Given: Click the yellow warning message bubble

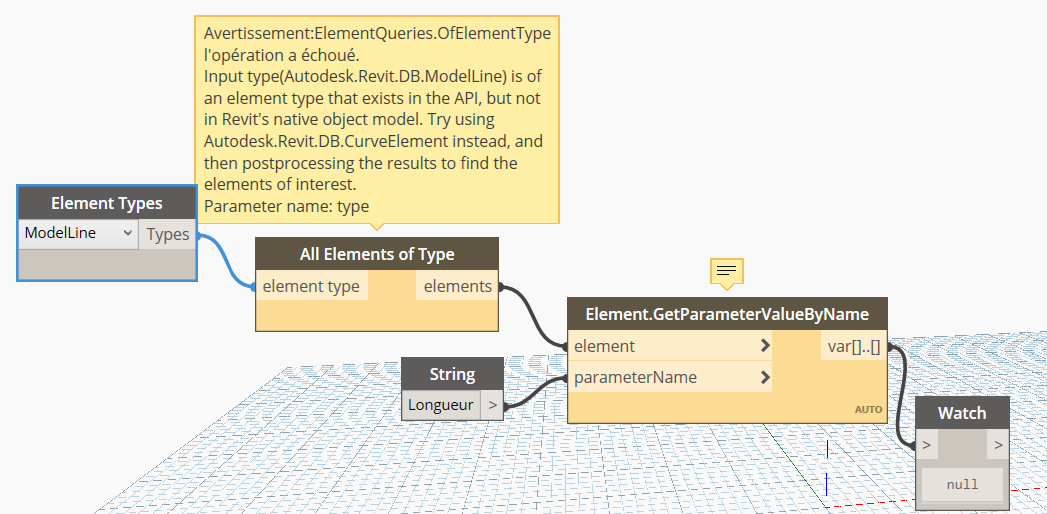Looking at the screenshot, I should [377, 118].
